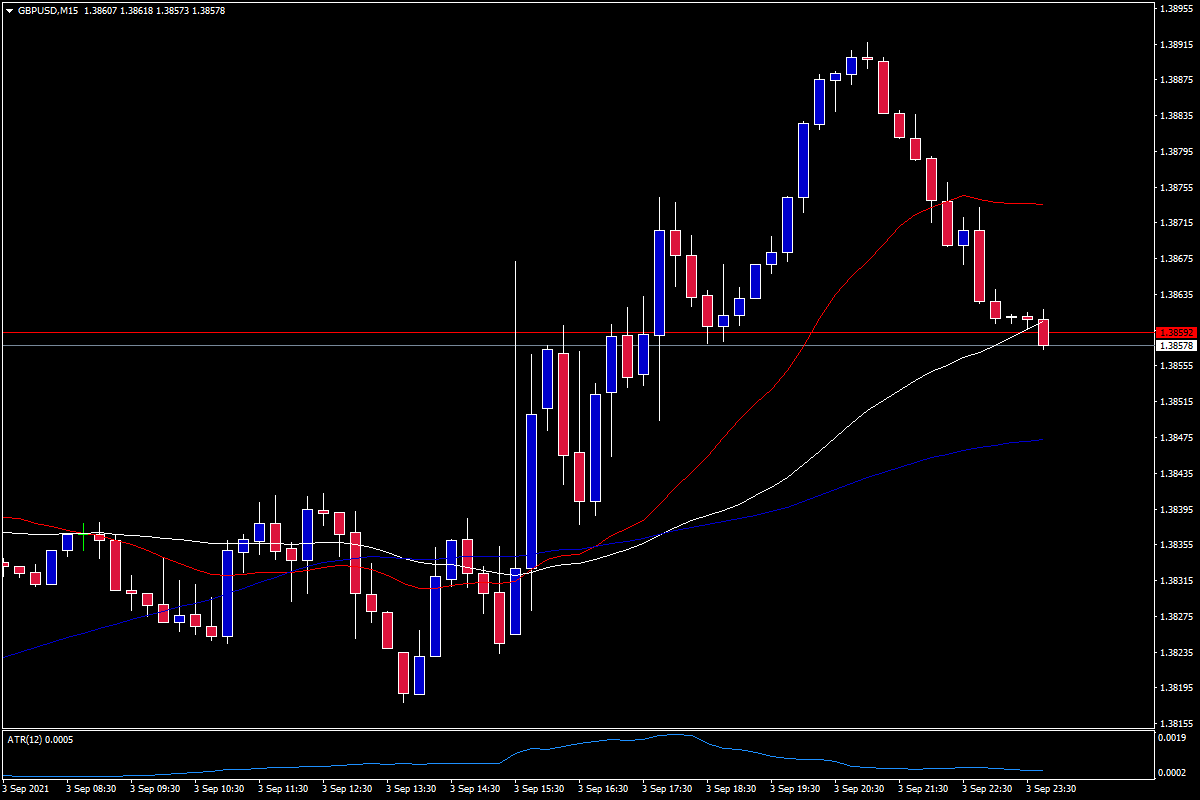Open the GBPUSD,M15 chart context dropdown arrow
The width and height of the screenshot is (1200, 800).
point(10,11)
